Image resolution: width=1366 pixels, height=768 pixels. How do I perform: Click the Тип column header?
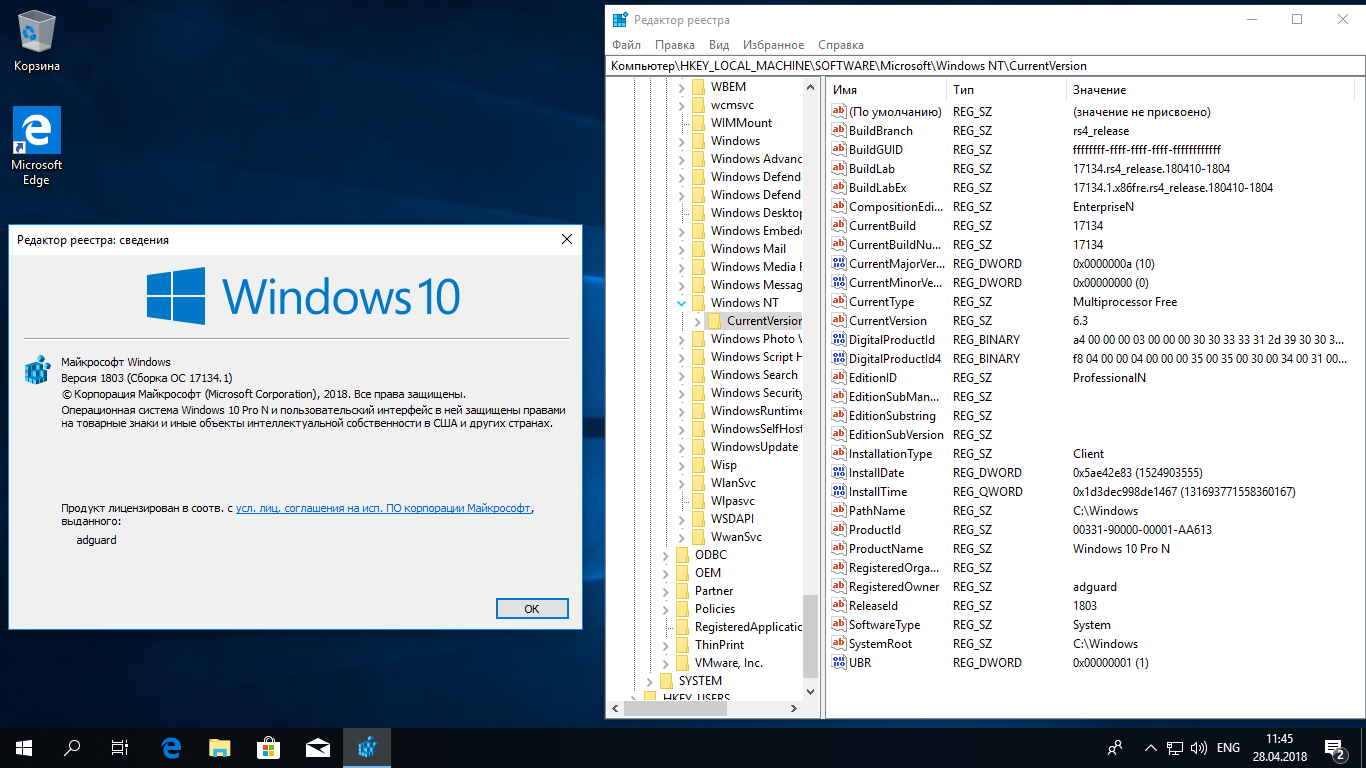(x=1006, y=90)
